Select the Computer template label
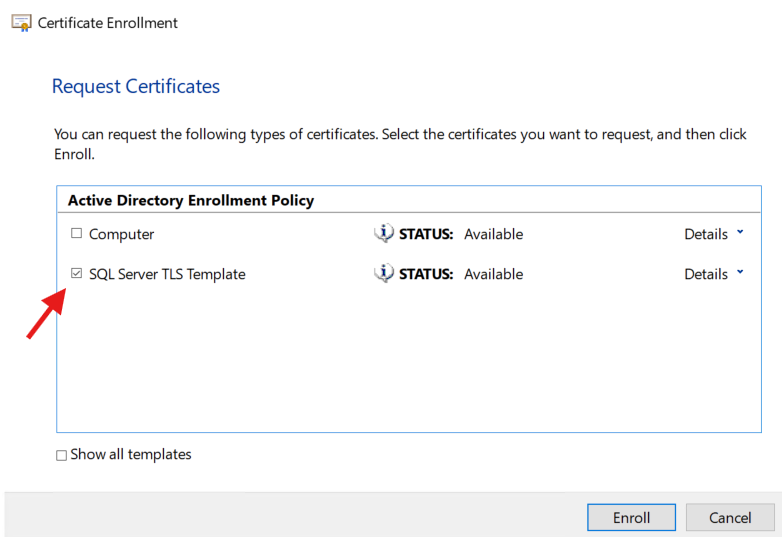The image size is (782, 537). pyautogui.click(x=122, y=234)
